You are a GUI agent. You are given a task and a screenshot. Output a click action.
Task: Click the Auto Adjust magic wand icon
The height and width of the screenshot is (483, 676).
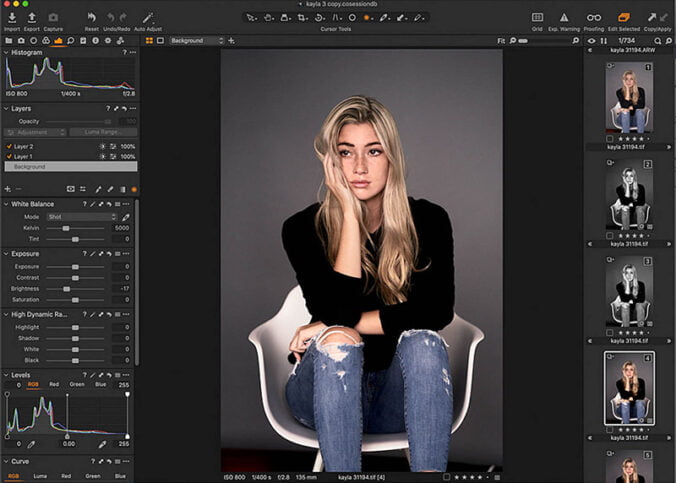click(x=148, y=17)
